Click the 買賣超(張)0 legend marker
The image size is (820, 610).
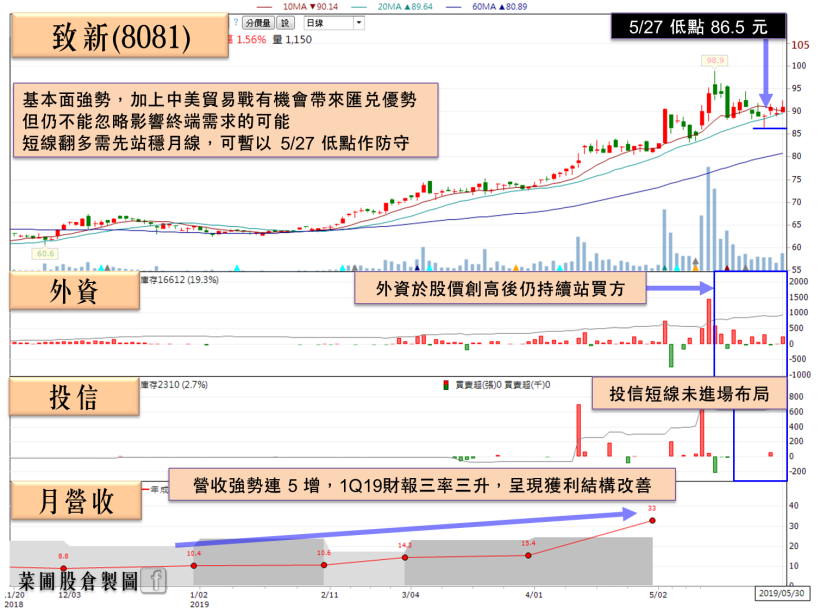click(x=446, y=385)
